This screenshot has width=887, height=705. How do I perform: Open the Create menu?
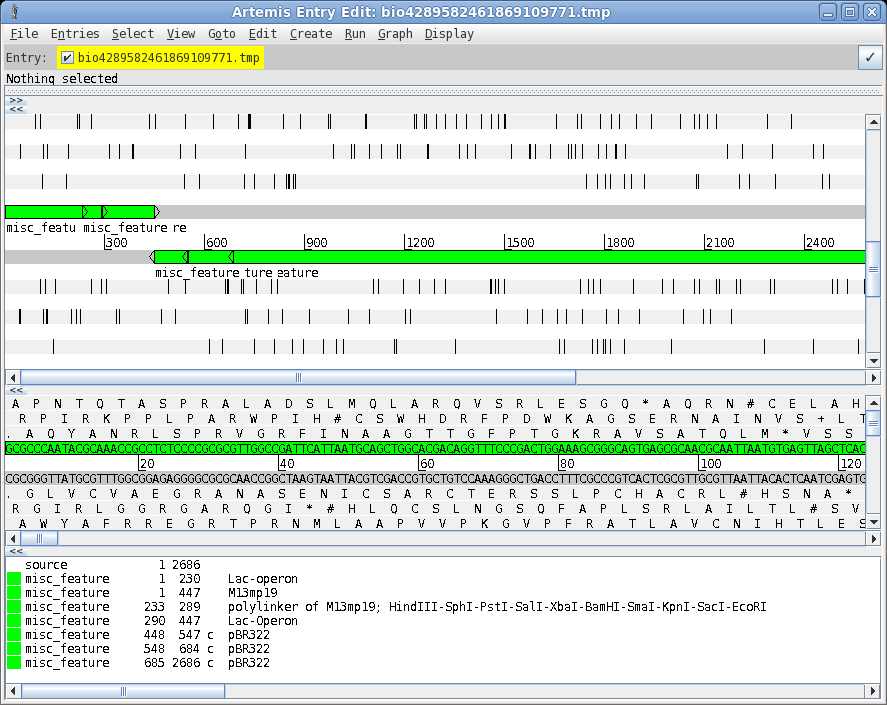point(310,34)
